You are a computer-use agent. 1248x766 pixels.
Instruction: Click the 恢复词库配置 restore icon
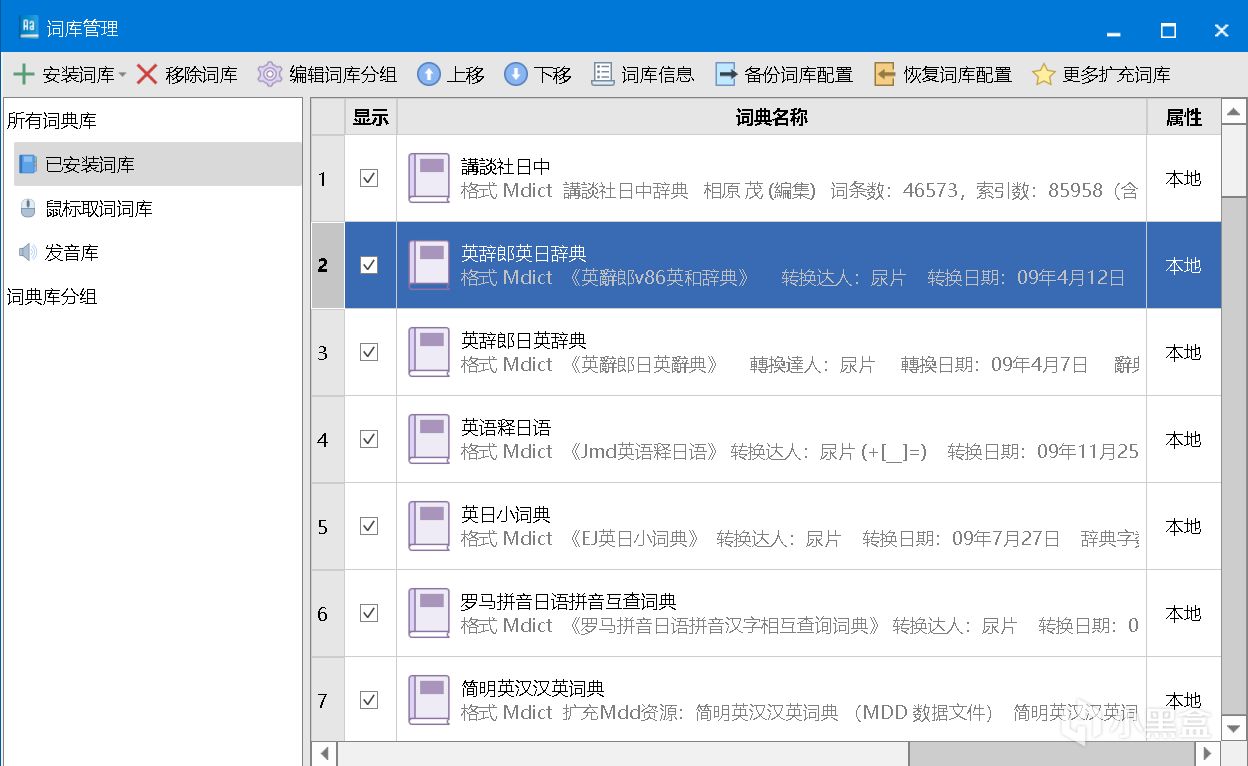(x=885, y=75)
